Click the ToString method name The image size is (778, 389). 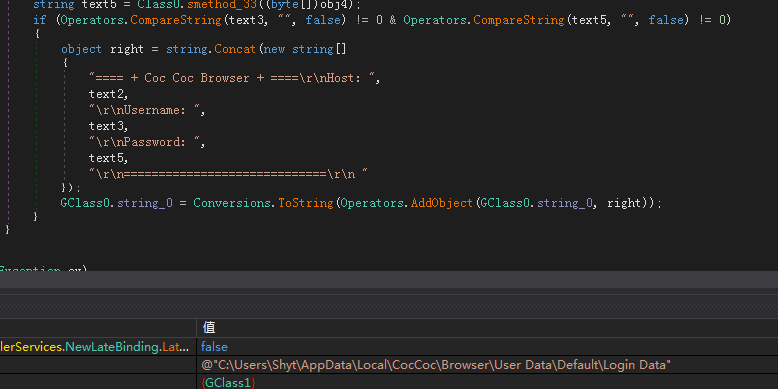click(x=306, y=203)
